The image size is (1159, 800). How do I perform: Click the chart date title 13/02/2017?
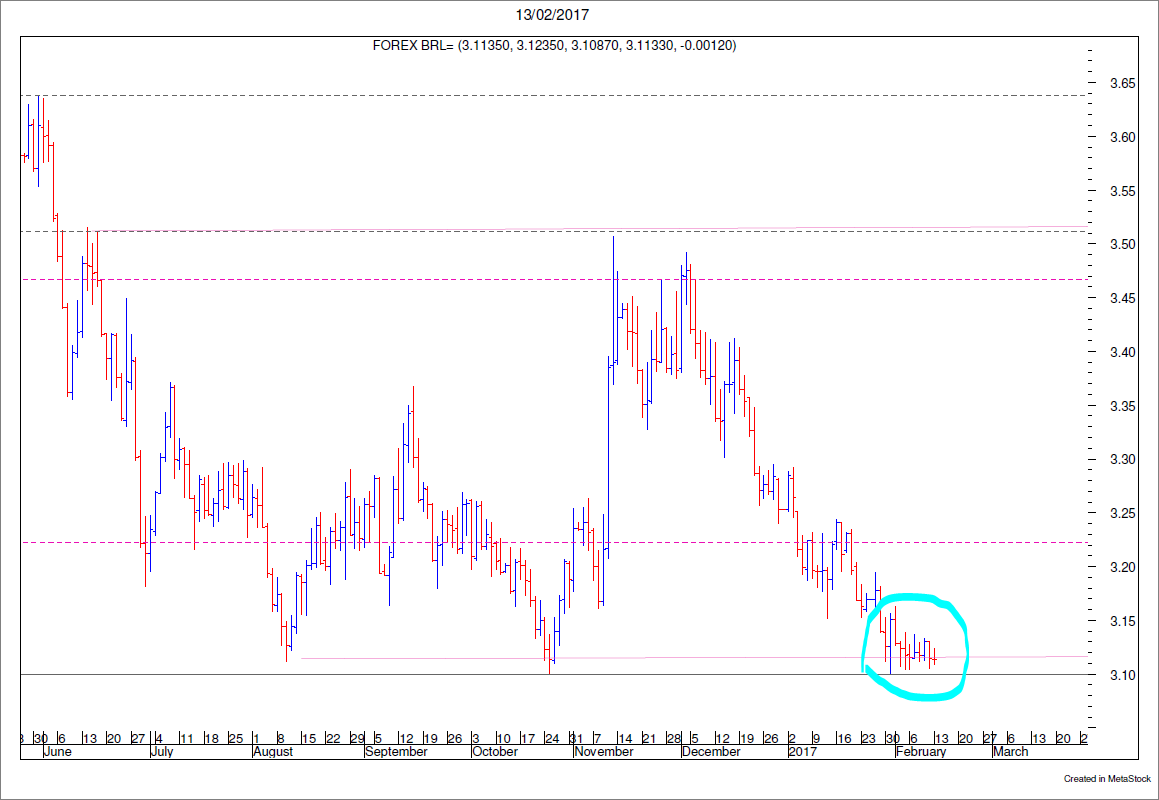(553, 15)
